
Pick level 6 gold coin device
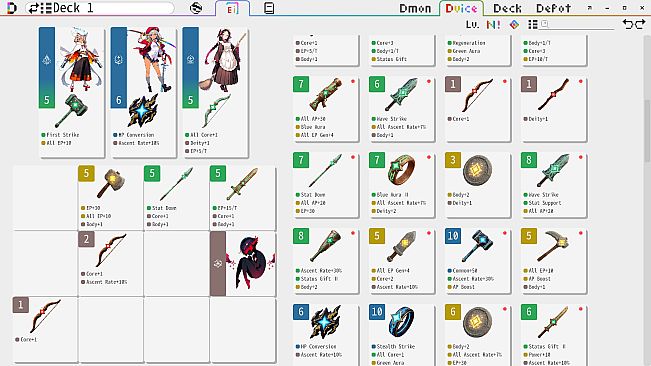[477, 335]
